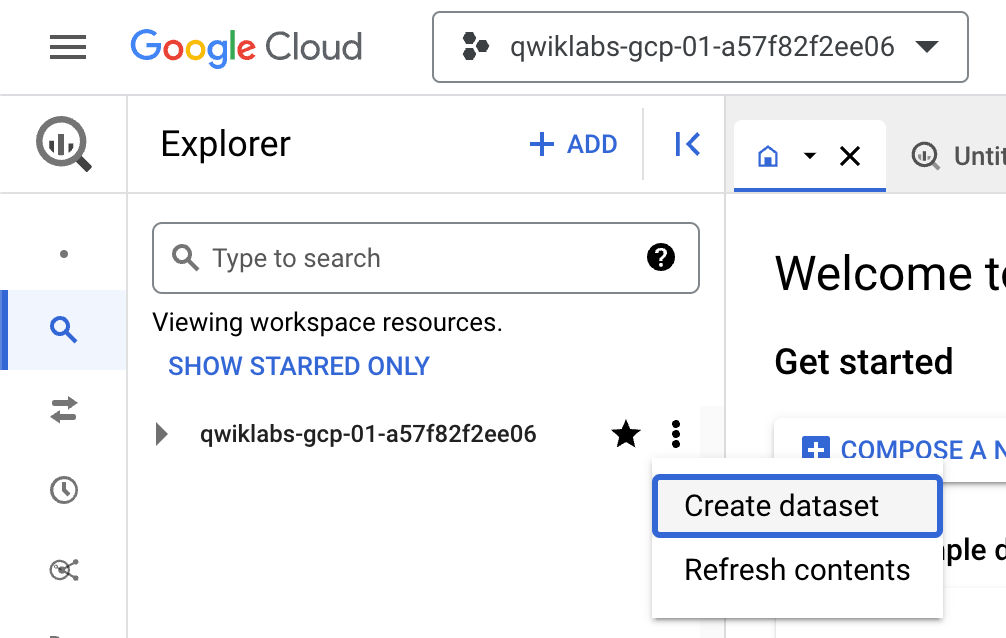Viewport: 1006px width, 638px height.
Task: Select the home tab icon
Action: click(x=767, y=156)
